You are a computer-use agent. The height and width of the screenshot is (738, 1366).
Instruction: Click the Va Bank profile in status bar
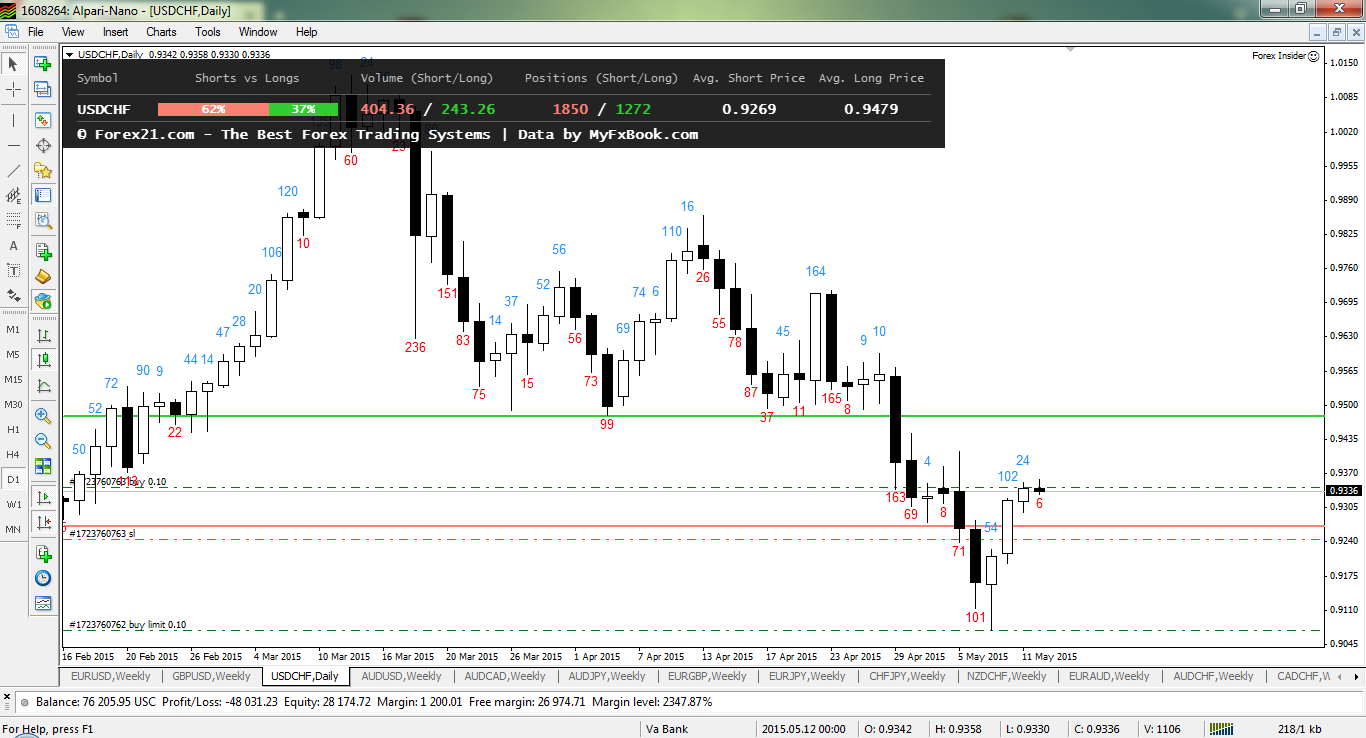pos(668,729)
